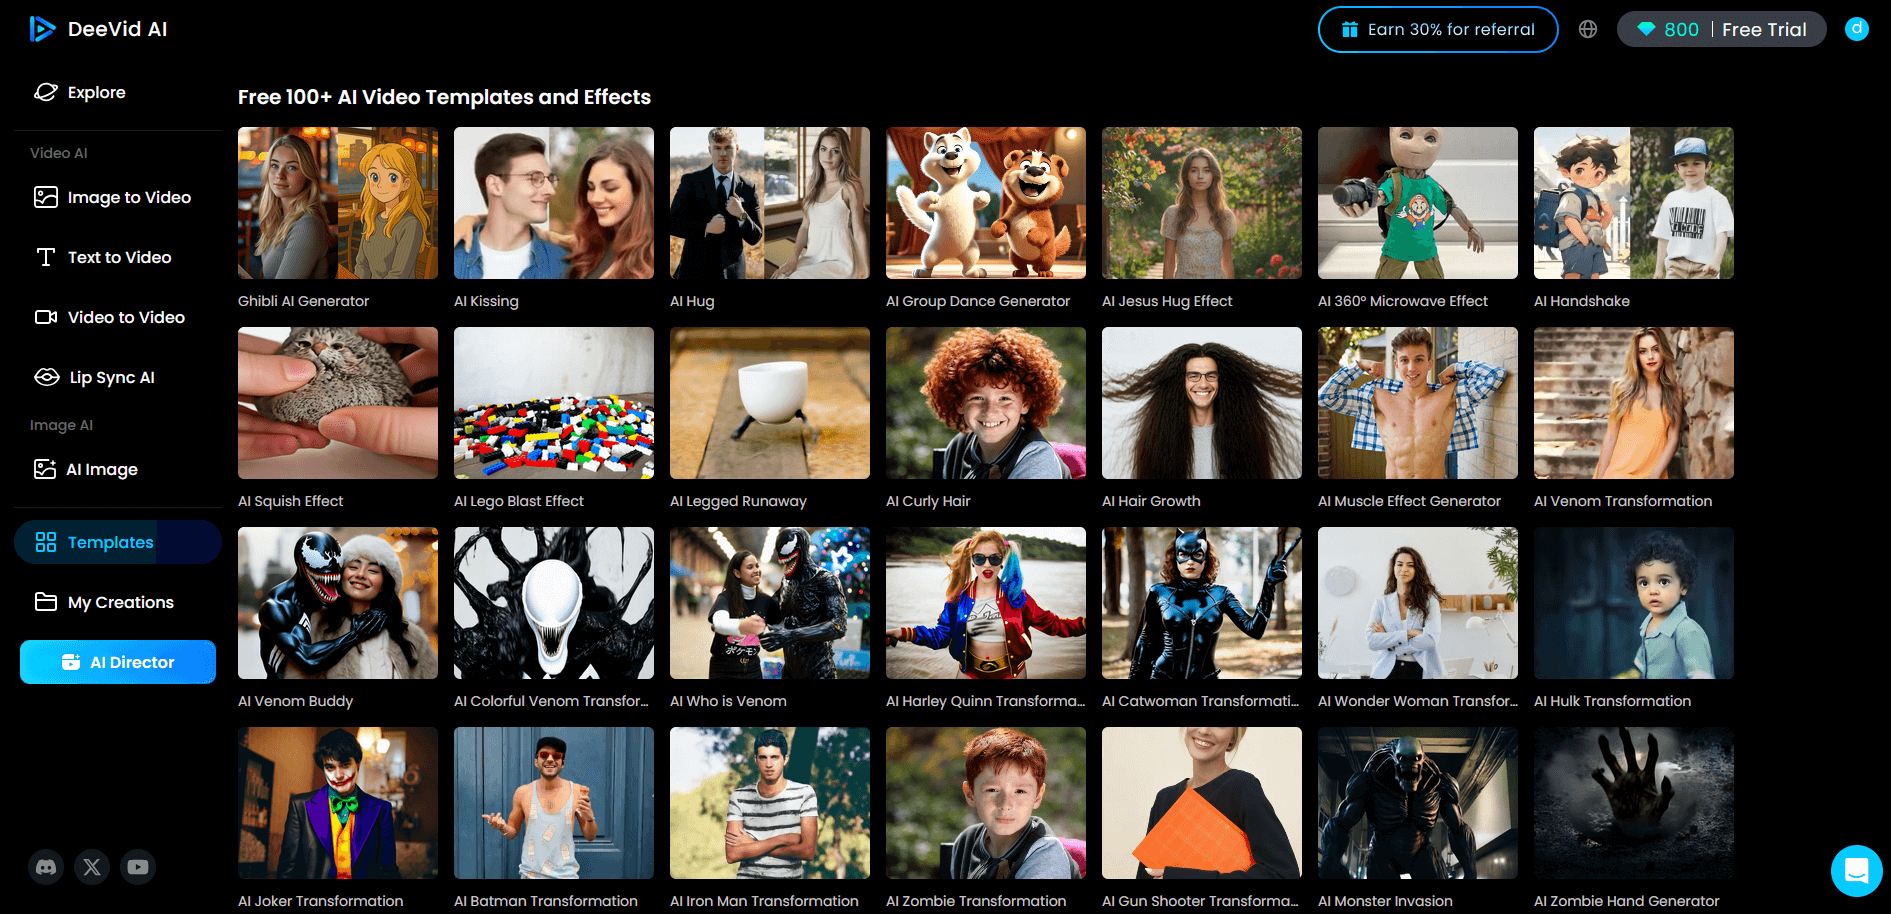Start the Free Trial
This screenshot has width=1891, height=914.
coord(1764,29)
